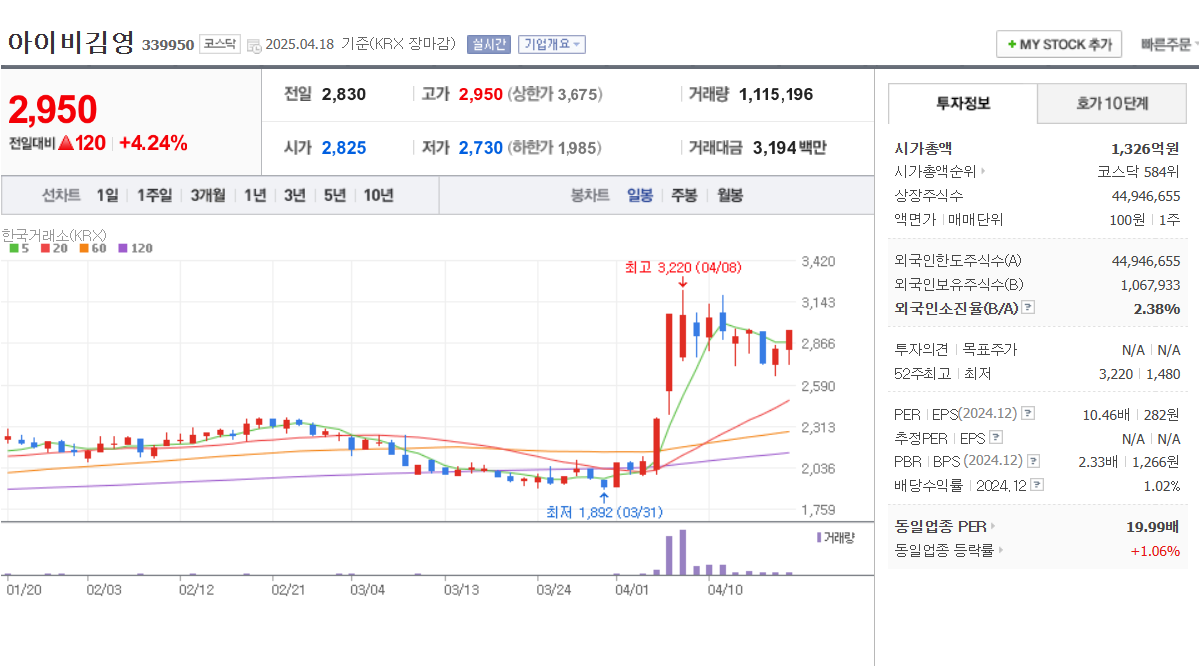
Task: Click the arrow next to 동일업종 PER
Action: tap(993, 526)
